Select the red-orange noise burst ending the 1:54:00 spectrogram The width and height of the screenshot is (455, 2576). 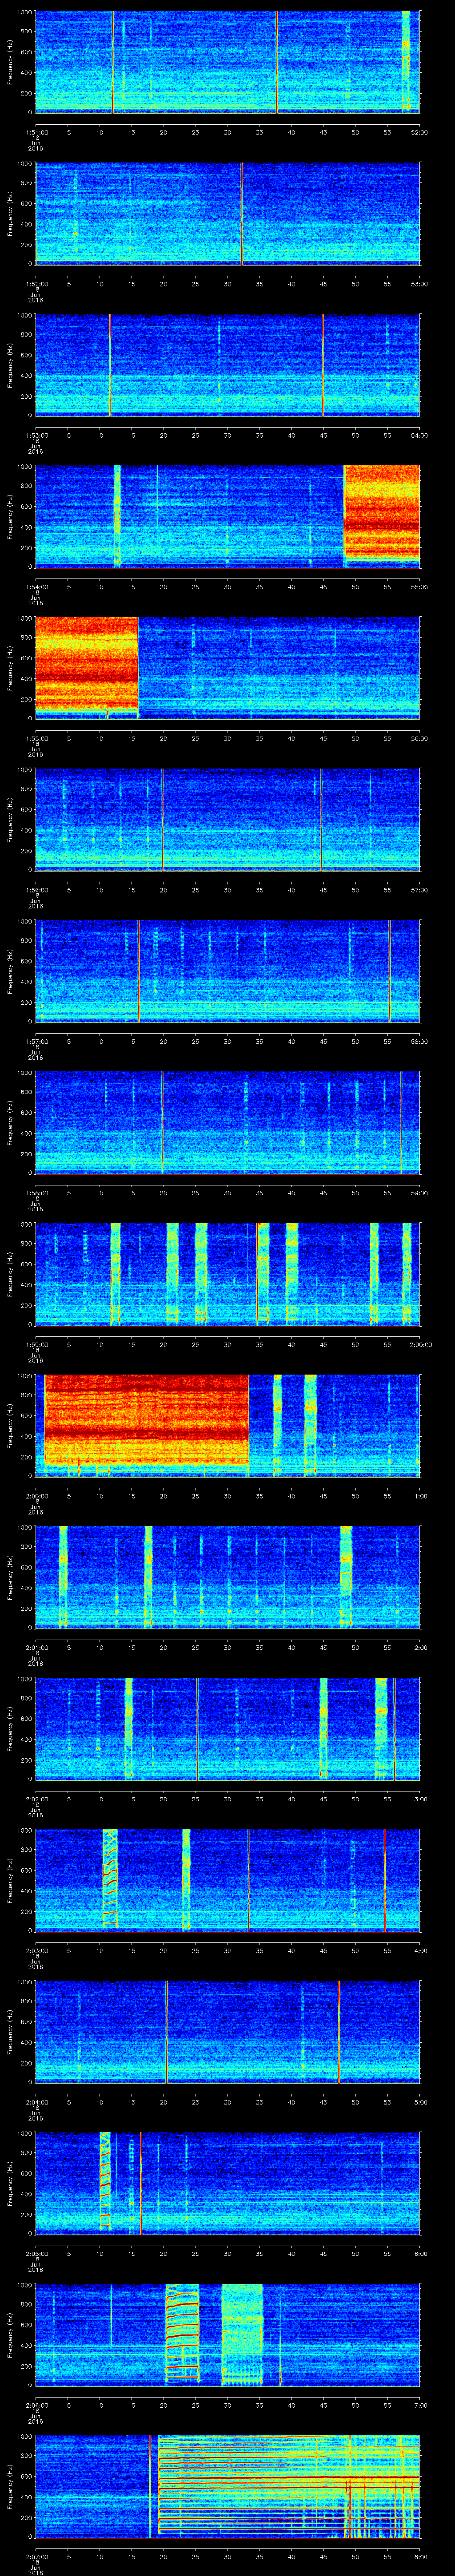tap(381, 516)
